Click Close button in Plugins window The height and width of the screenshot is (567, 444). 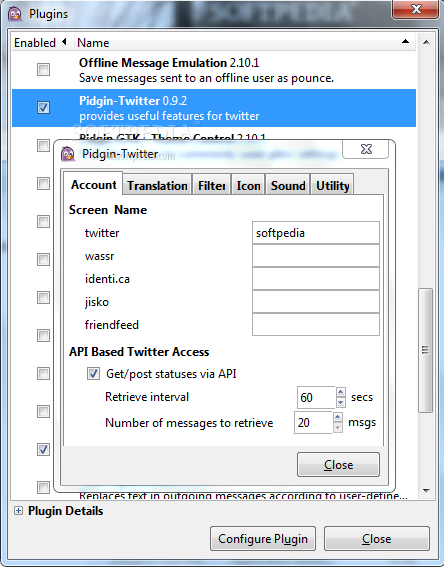(x=377, y=539)
